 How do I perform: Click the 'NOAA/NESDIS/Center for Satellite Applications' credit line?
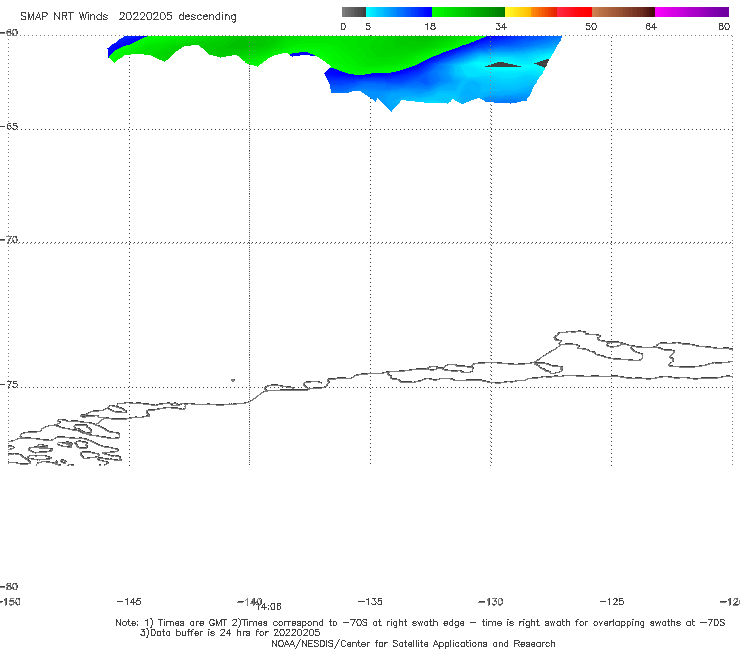(x=413, y=643)
